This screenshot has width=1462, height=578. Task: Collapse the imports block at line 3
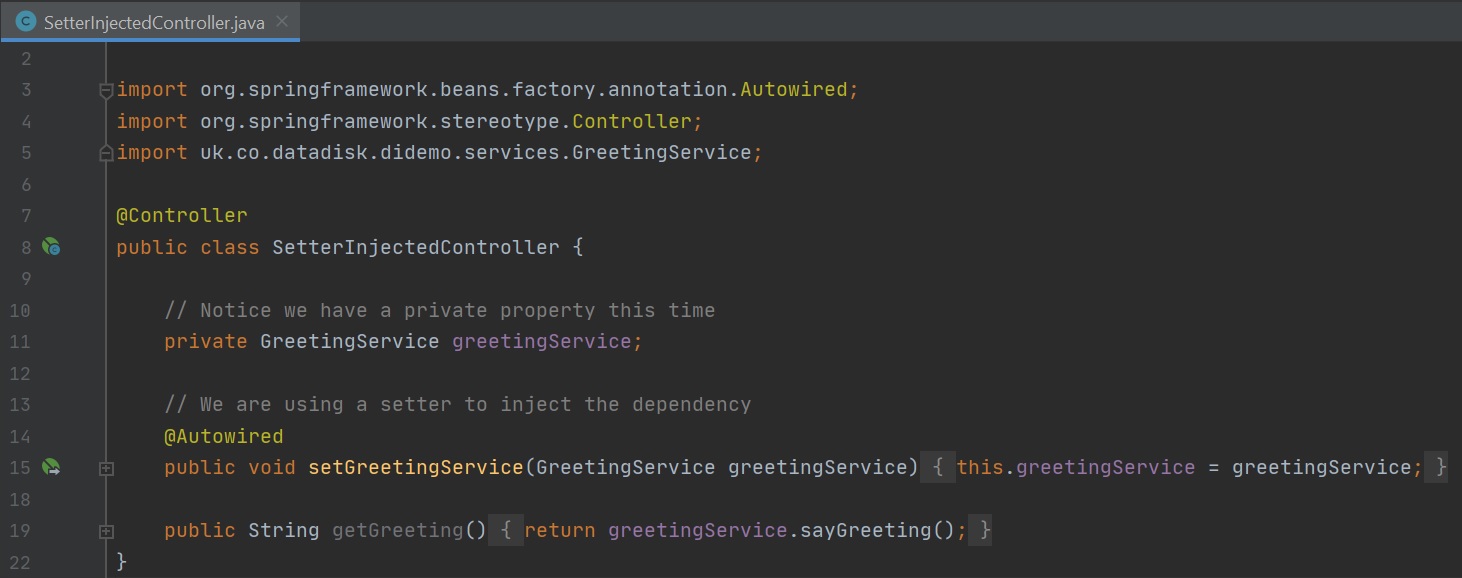point(106,90)
